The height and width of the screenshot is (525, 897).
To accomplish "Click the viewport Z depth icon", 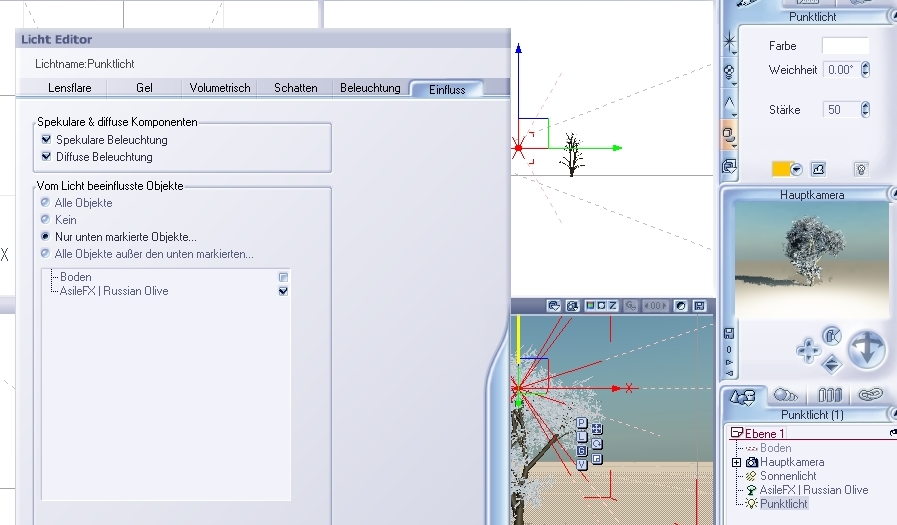I will (613, 306).
